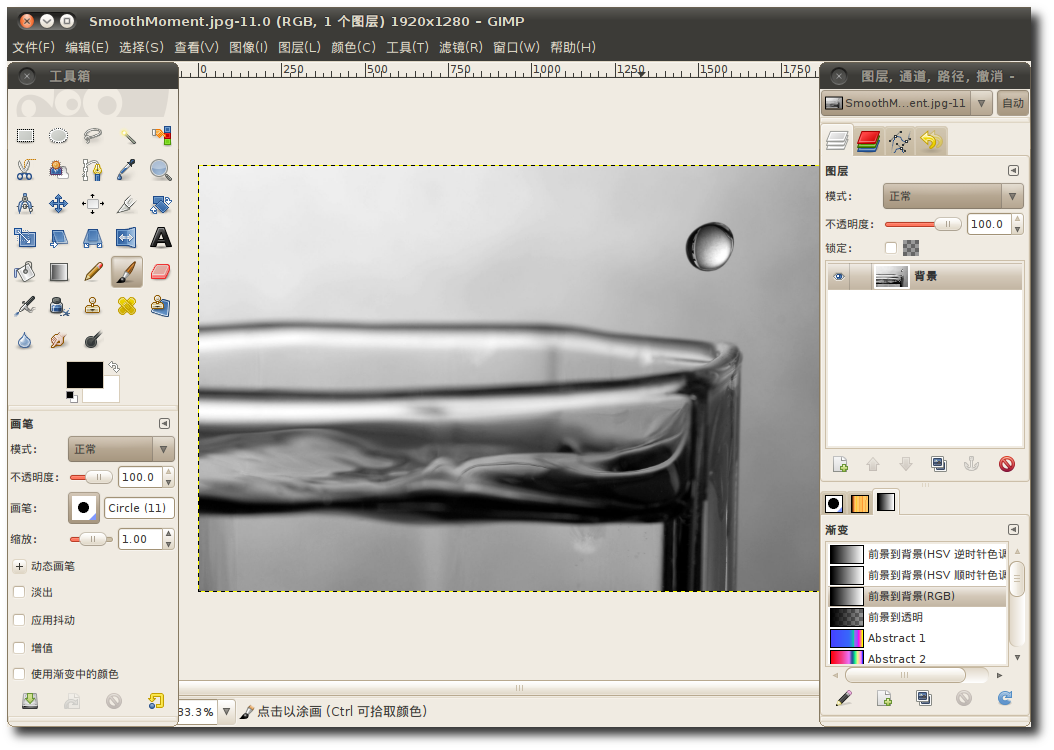The width and height of the screenshot is (1054, 750).
Task: Switch to the Paths tab
Action: click(x=900, y=141)
